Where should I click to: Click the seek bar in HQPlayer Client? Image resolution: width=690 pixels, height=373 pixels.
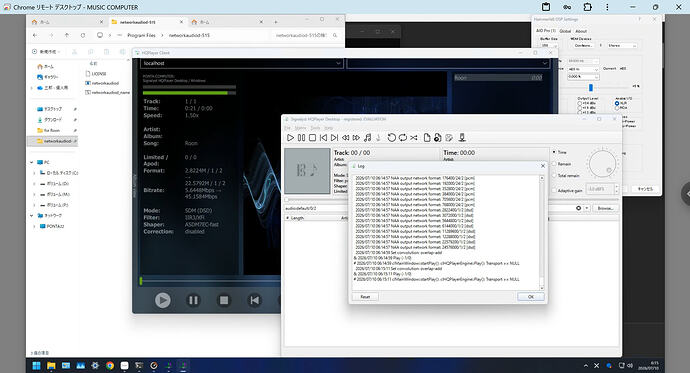click(210, 280)
